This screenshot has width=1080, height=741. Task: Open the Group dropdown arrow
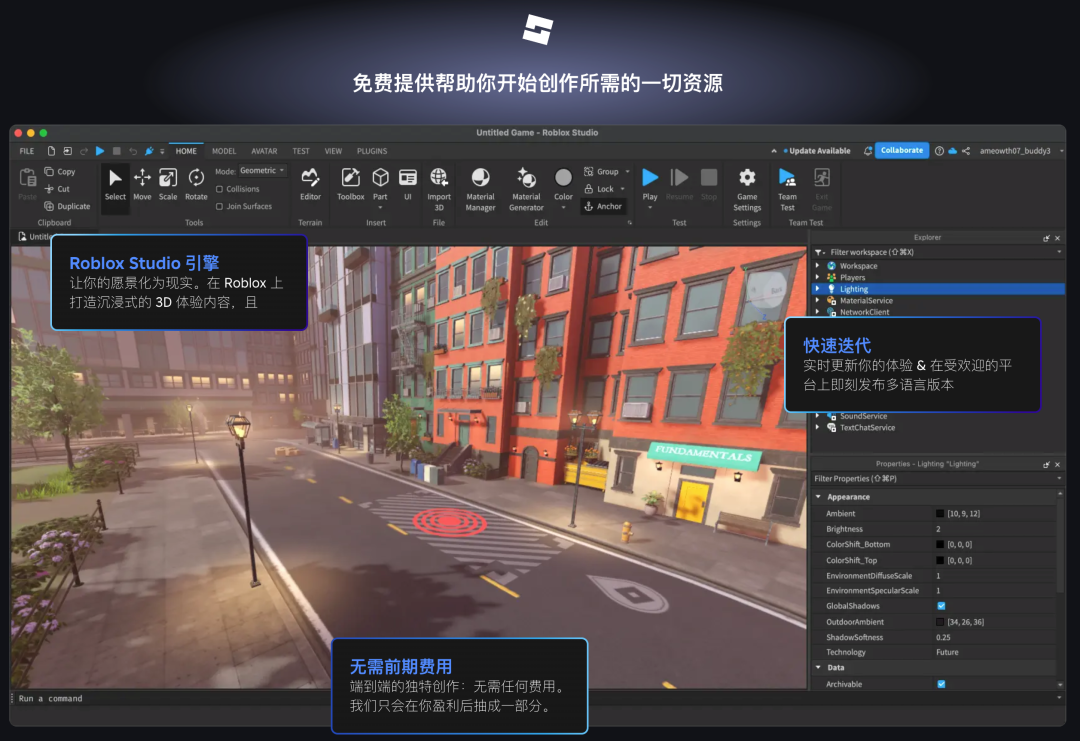(x=627, y=171)
